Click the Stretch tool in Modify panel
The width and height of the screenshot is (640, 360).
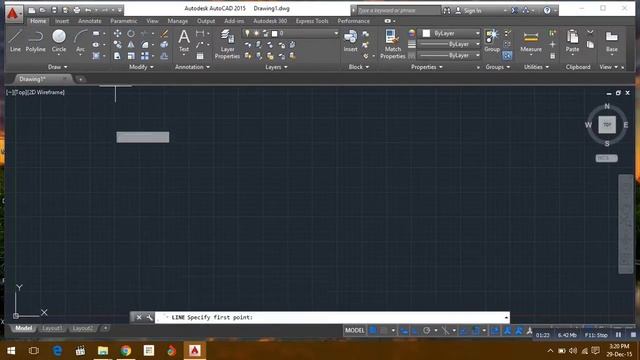(117, 56)
